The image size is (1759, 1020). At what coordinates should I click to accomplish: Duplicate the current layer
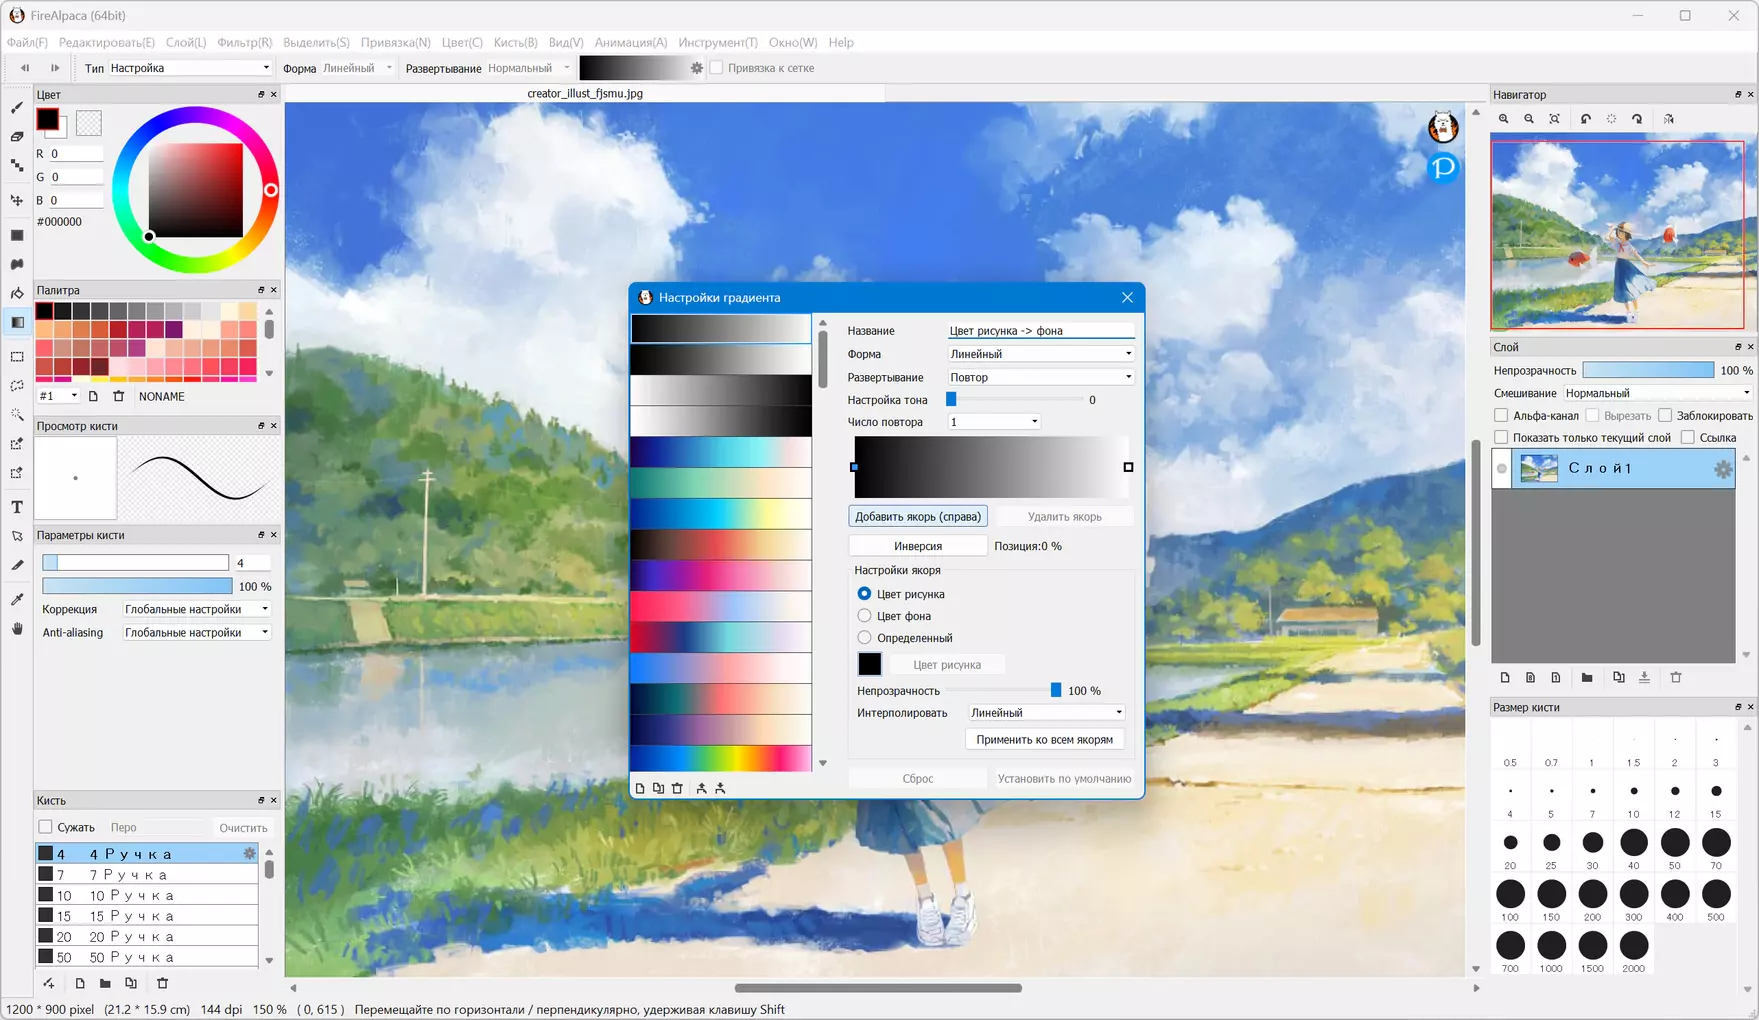[1619, 677]
